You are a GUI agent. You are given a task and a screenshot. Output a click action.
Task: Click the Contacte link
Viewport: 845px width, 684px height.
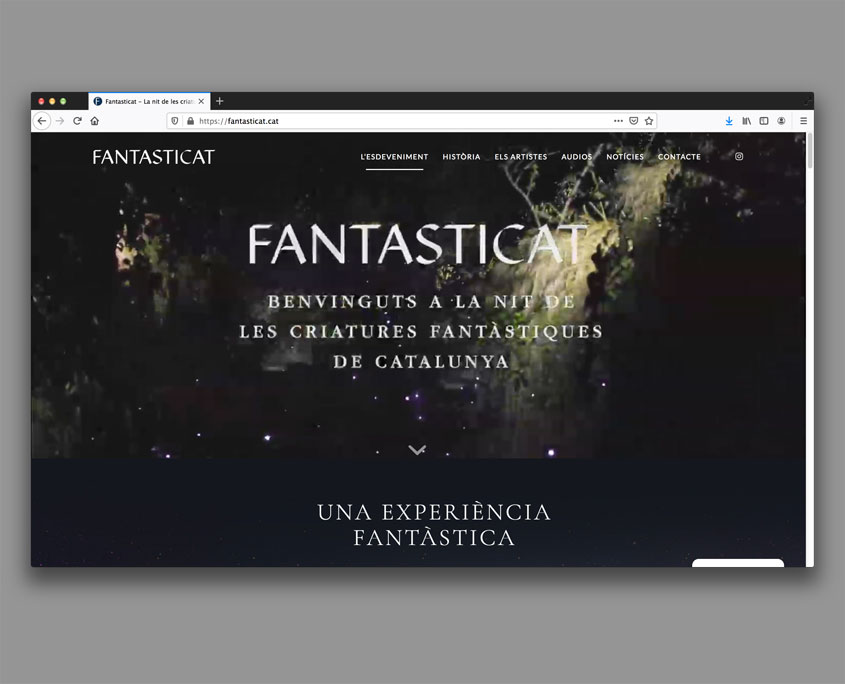(x=679, y=157)
